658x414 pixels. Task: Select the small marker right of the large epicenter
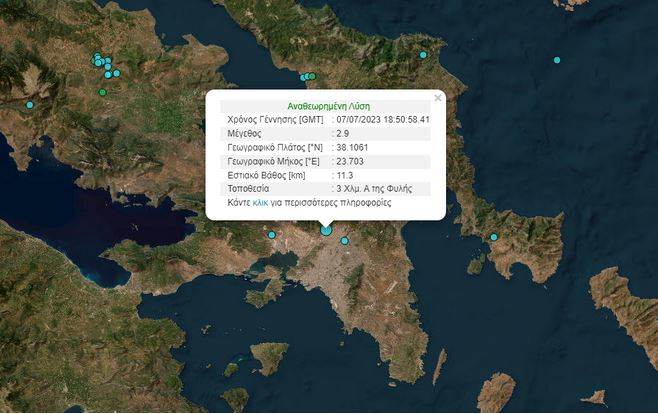[x=343, y=240]
